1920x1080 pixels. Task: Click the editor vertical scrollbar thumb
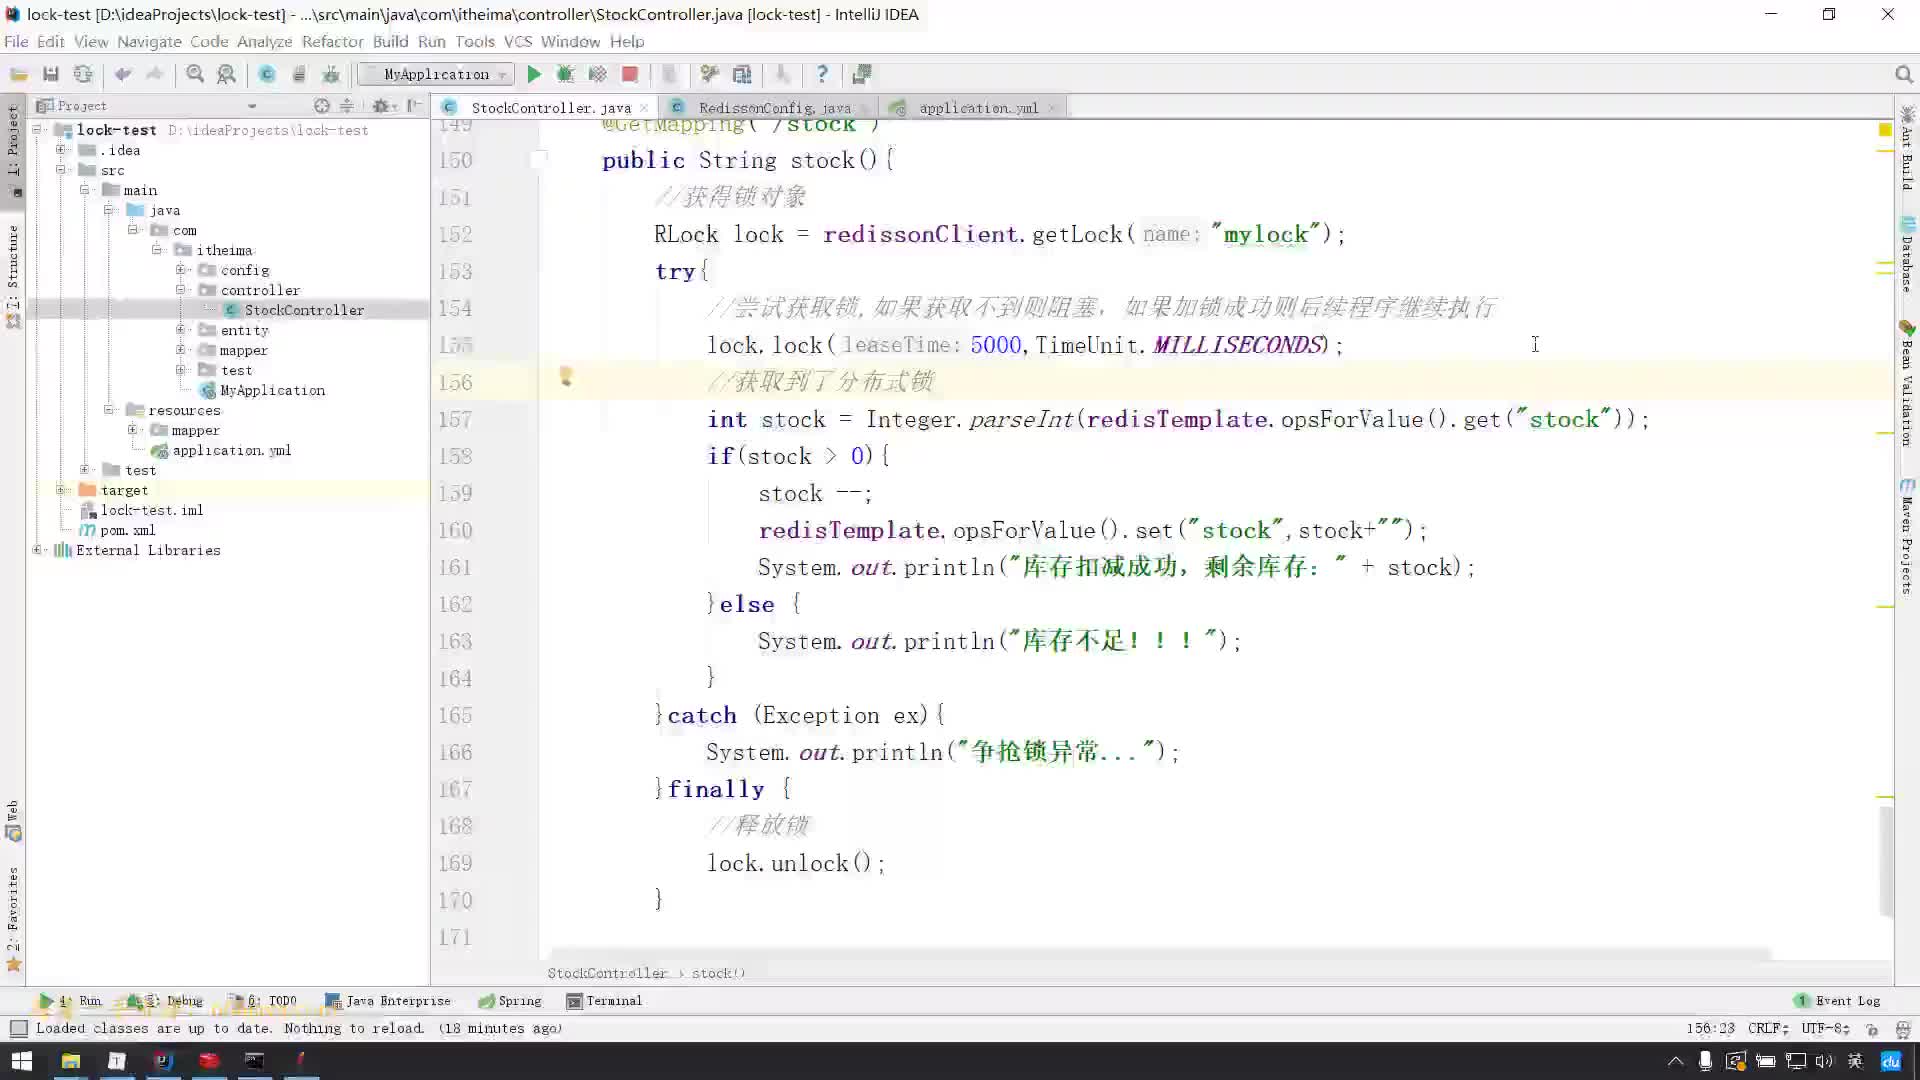[x=1886, y=862]
